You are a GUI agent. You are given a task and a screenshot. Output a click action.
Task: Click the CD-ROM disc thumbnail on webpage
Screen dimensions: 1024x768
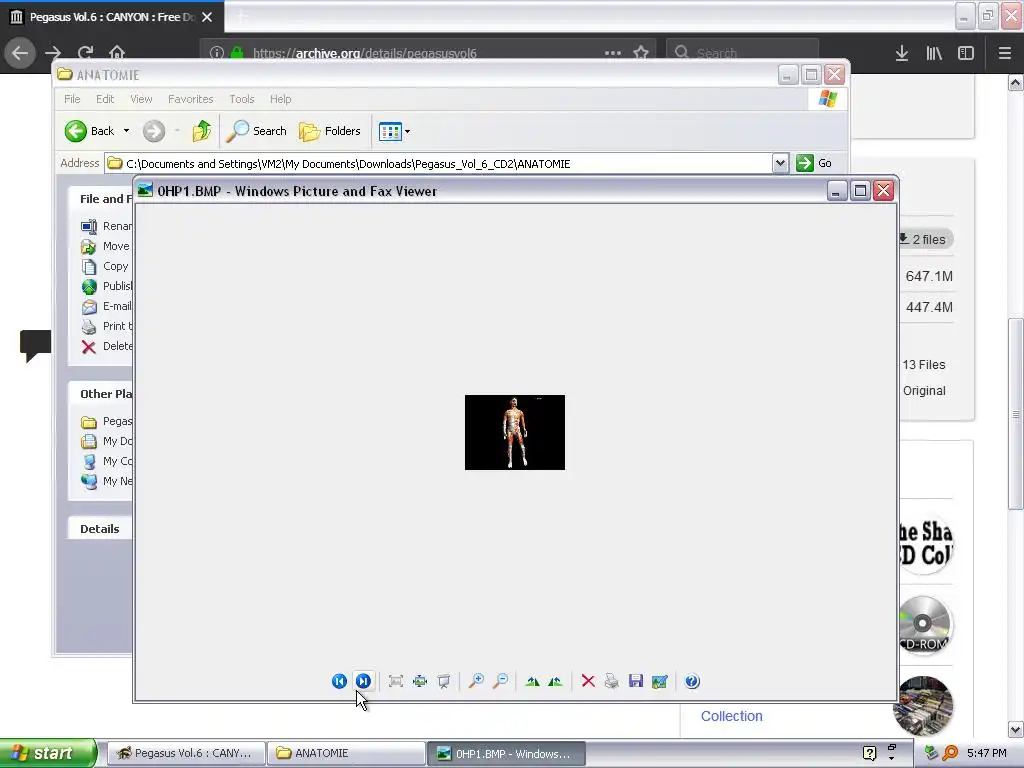pos(925,625)
